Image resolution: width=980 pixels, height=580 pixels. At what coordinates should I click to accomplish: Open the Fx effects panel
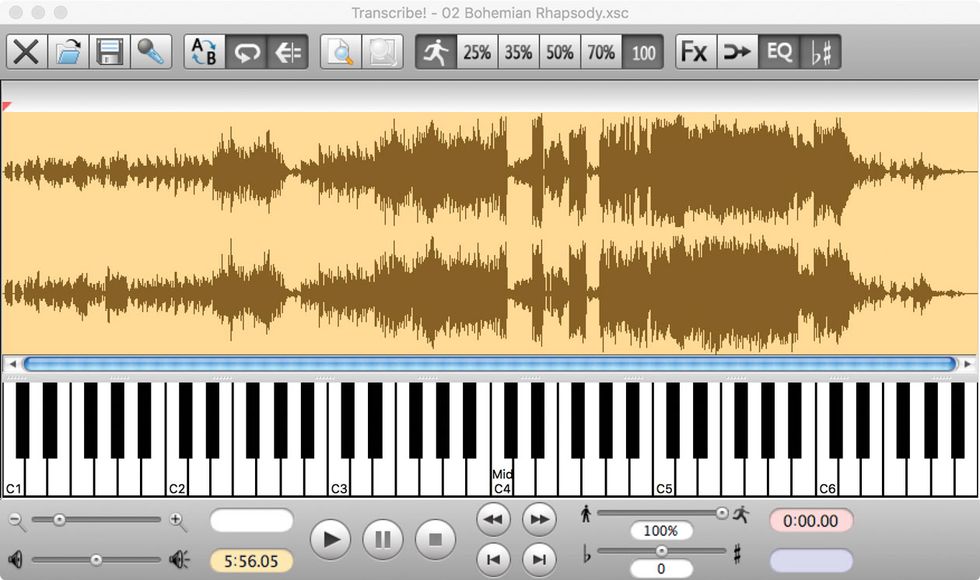pyautogui.click(x=694, y=52)
